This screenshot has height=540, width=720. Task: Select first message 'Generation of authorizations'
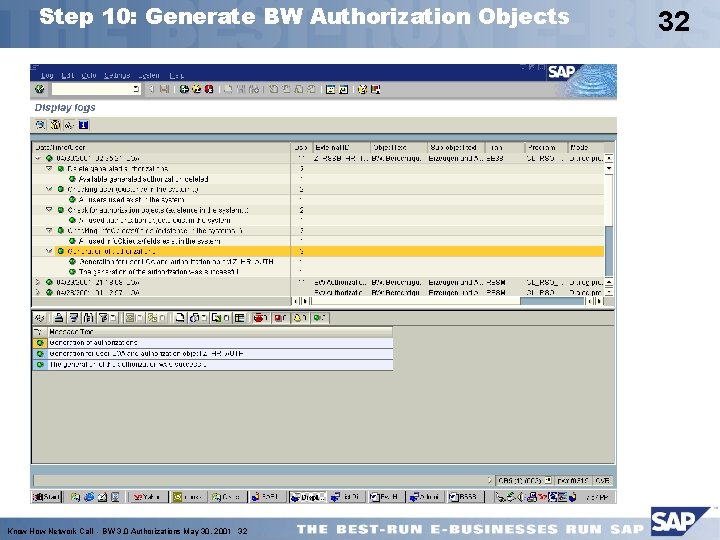point(220,343)
